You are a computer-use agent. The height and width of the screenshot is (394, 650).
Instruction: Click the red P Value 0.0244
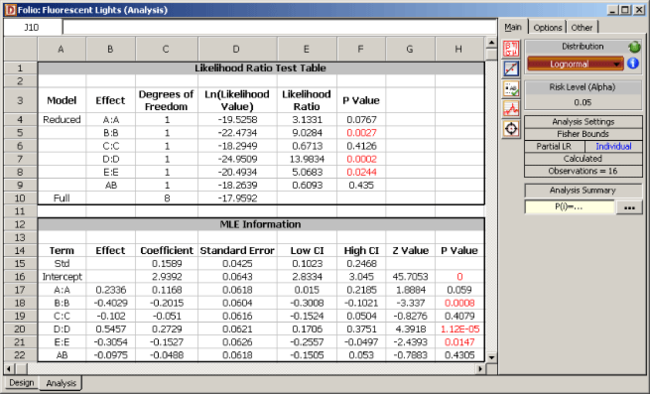(361, 172)
